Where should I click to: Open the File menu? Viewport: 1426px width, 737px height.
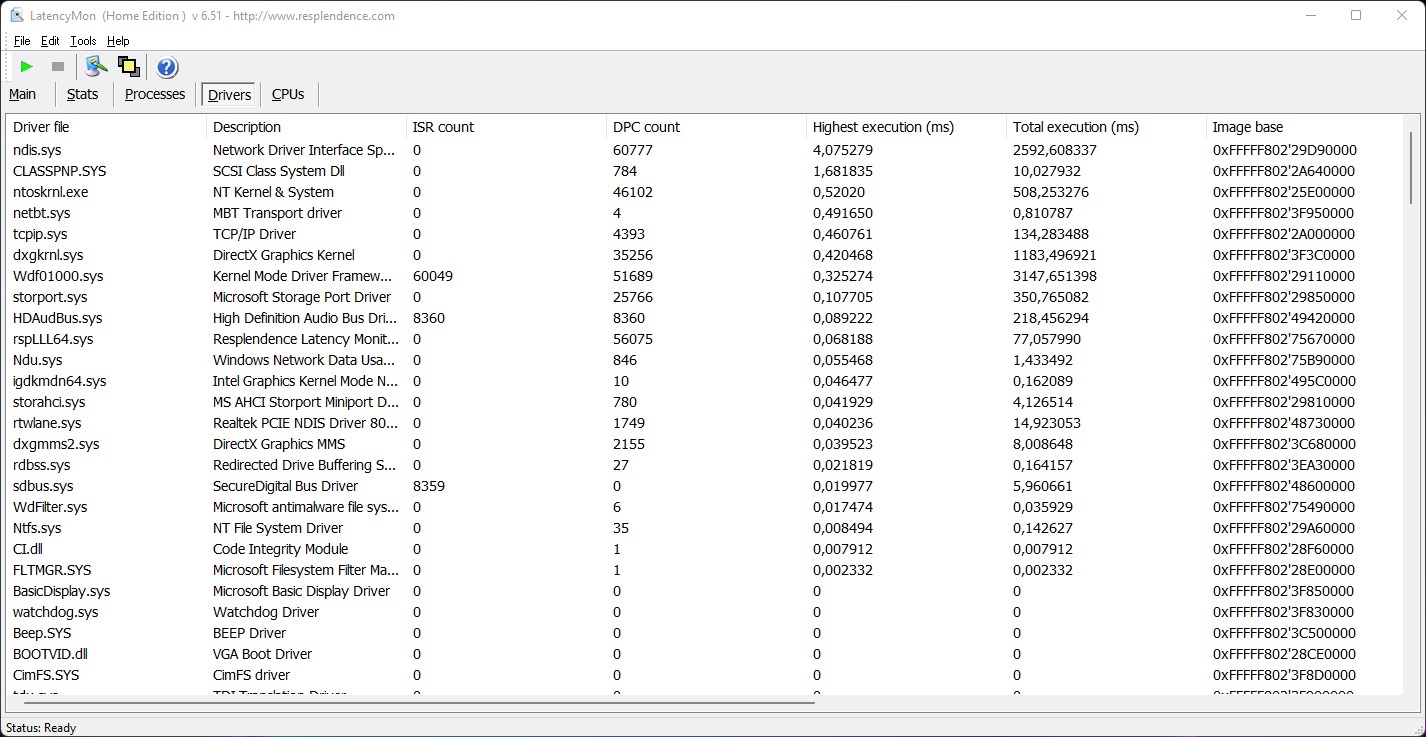pyautogui.click(x=22, y=41)
